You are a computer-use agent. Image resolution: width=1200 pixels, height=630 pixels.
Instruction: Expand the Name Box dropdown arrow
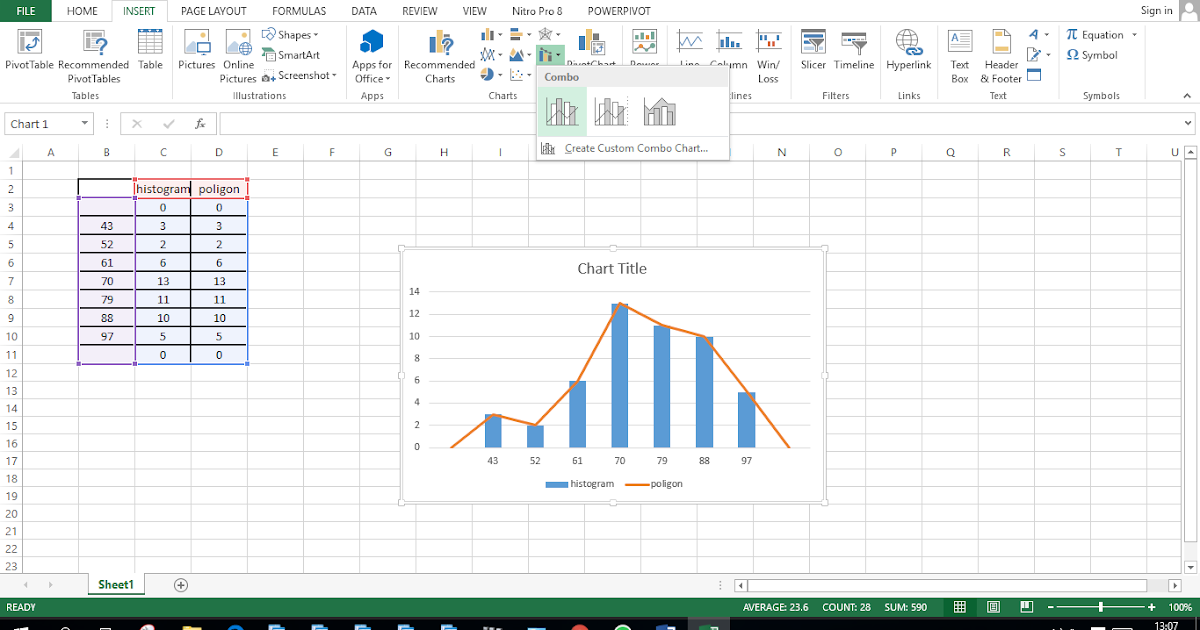[x=83, y=124]
